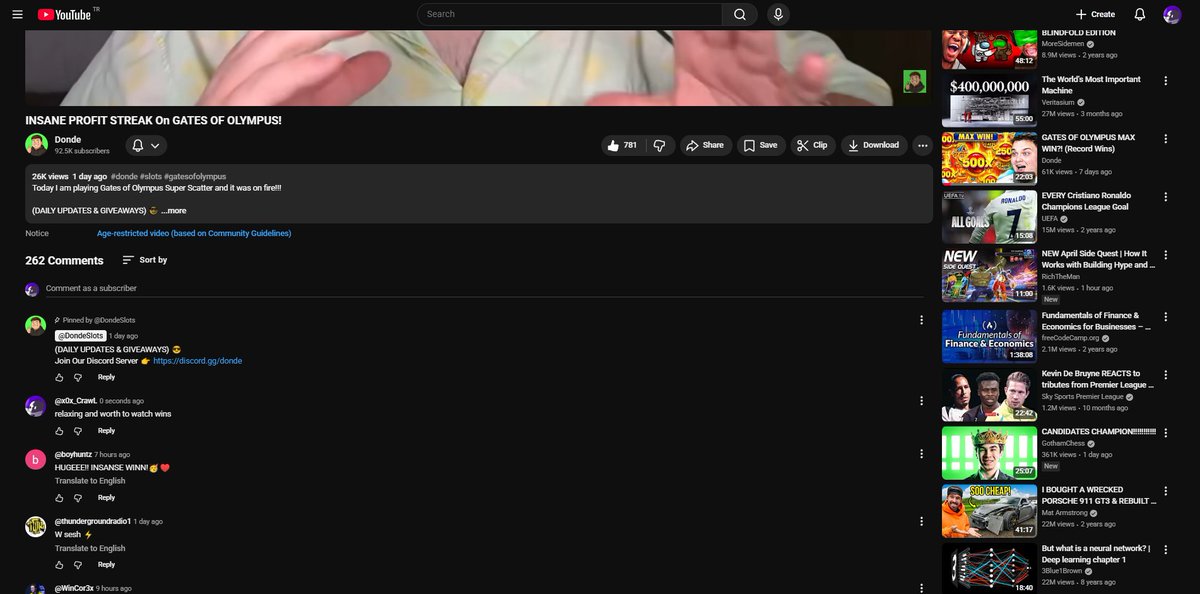This screenshot has width=1200, height=594.
Task: Open Sort by comments dropdown
Action: 145,260
